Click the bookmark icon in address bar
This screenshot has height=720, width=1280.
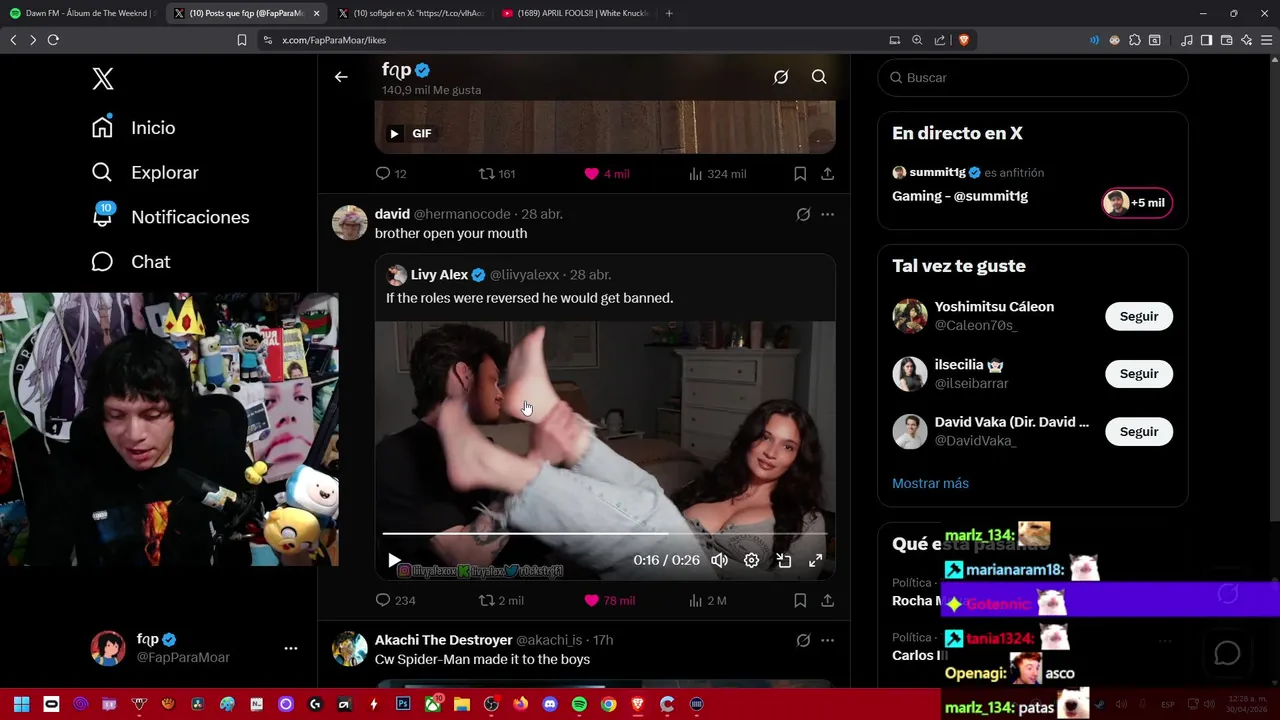tap(242, 40)
